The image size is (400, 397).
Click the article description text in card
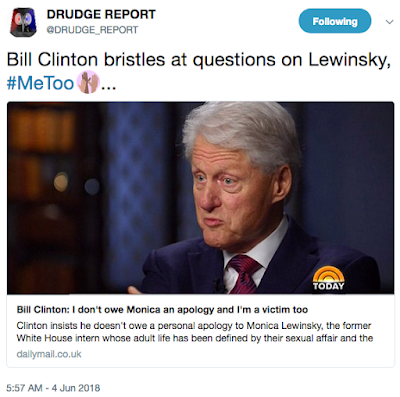(194, 332)
